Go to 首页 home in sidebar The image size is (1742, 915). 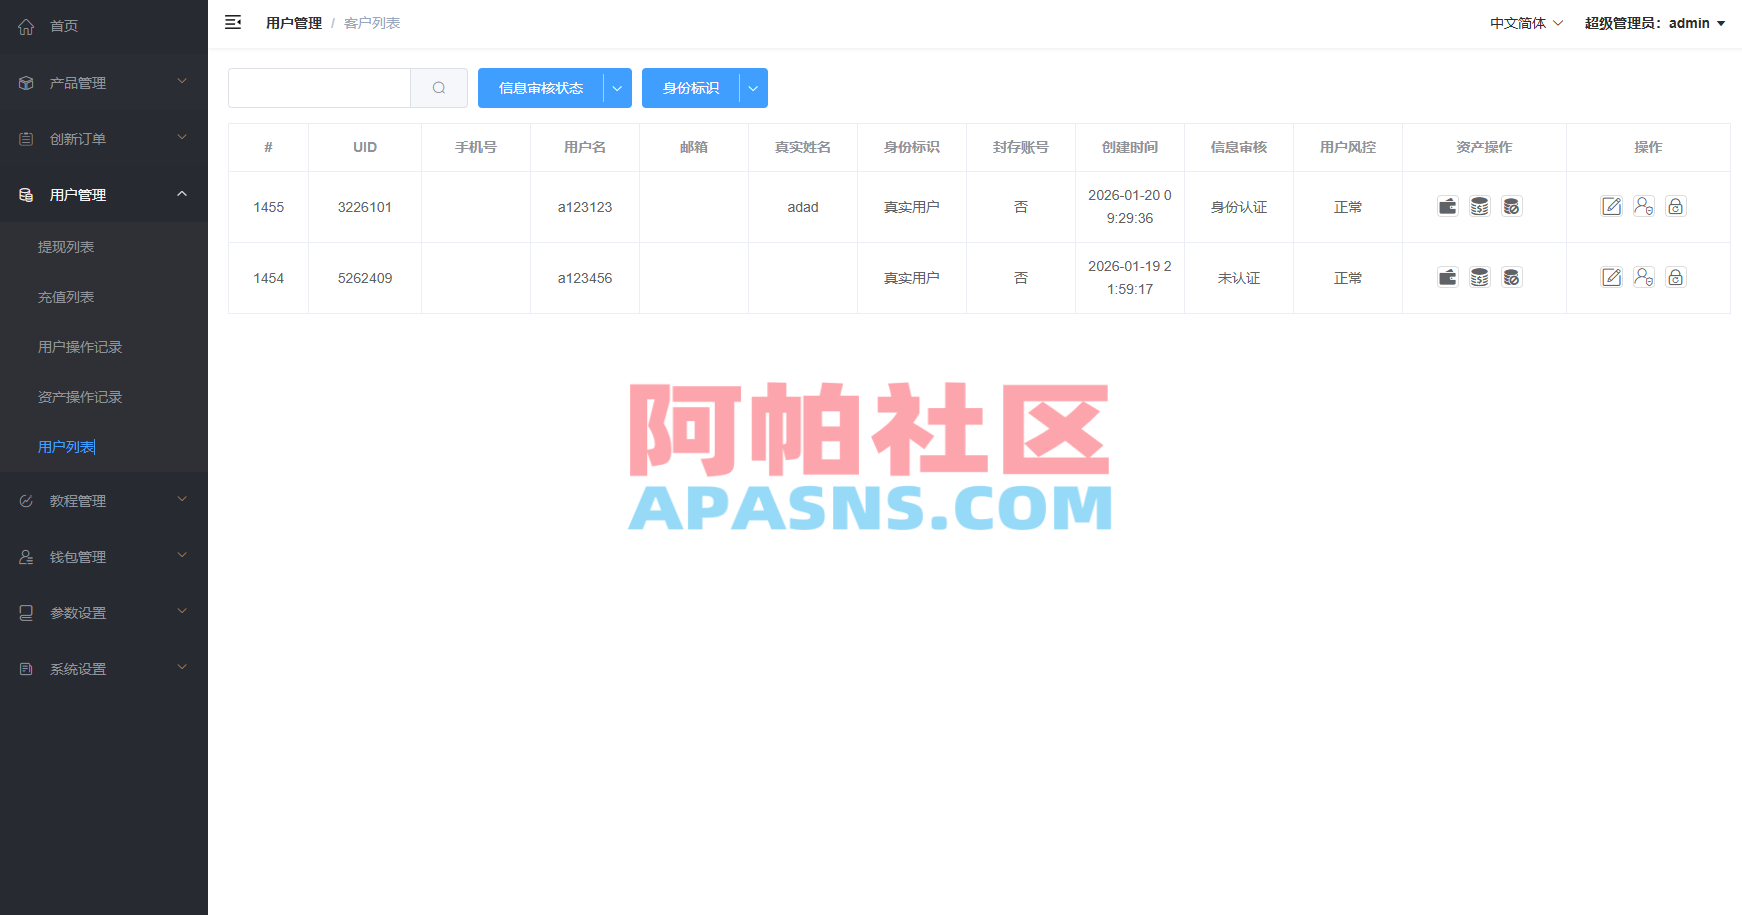point(104,26)
